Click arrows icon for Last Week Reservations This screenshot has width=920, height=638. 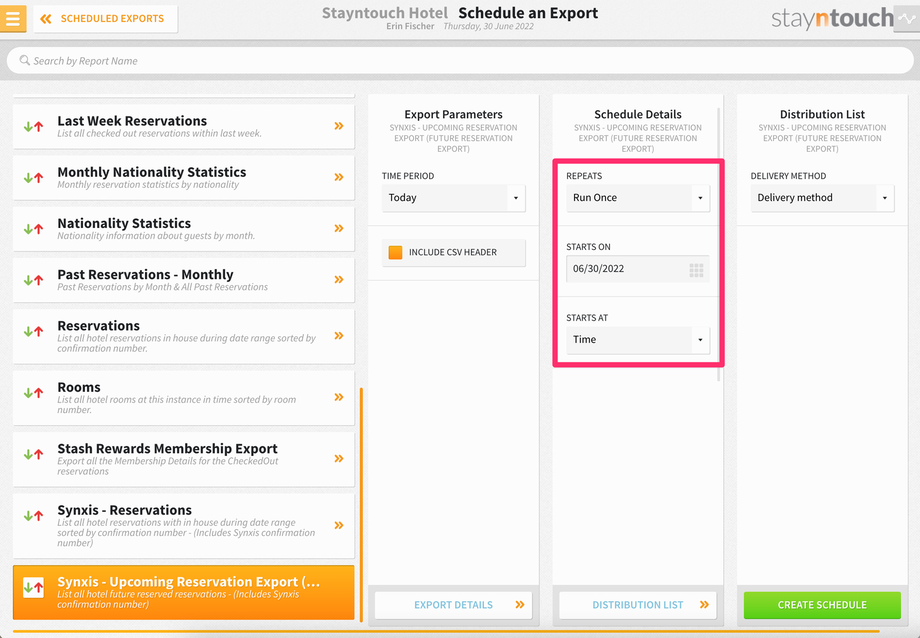click(x=33, y=126)
